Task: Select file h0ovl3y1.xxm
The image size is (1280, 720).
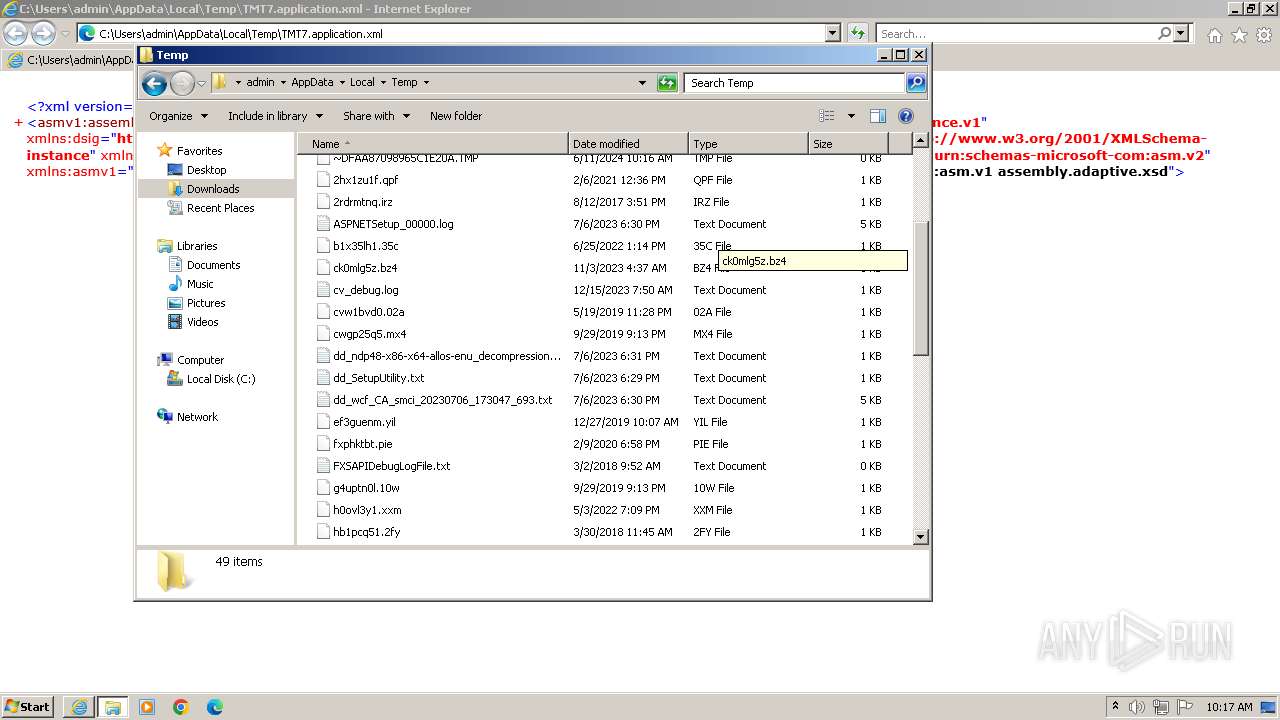Action: coord(367,510)
